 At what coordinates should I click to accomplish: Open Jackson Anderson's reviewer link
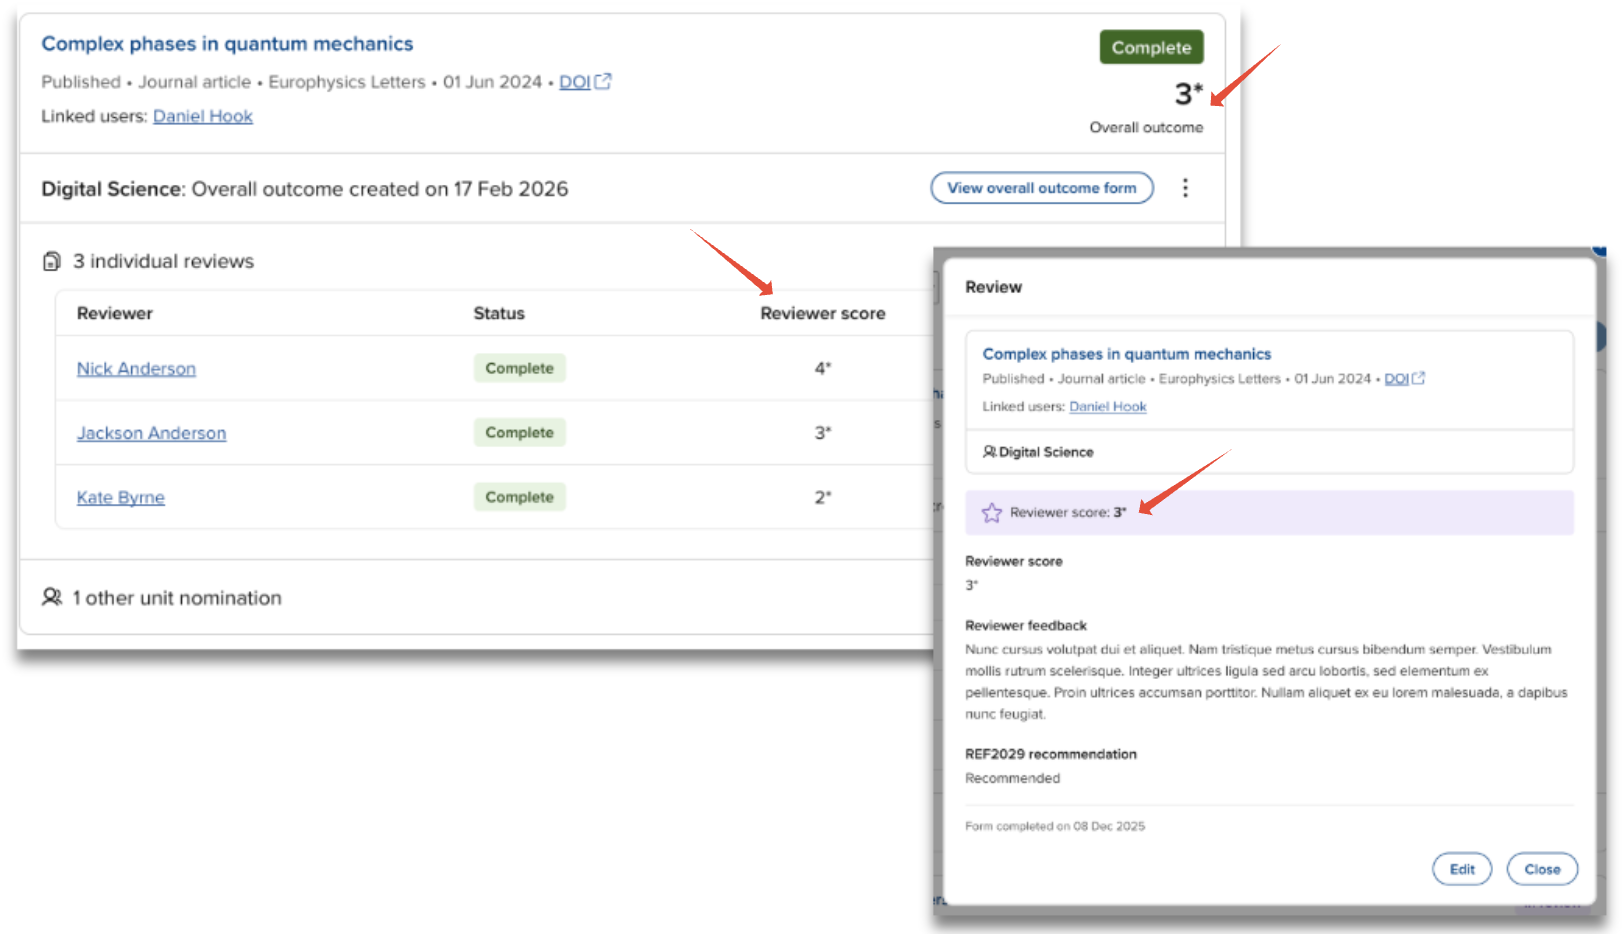point(151,433)
